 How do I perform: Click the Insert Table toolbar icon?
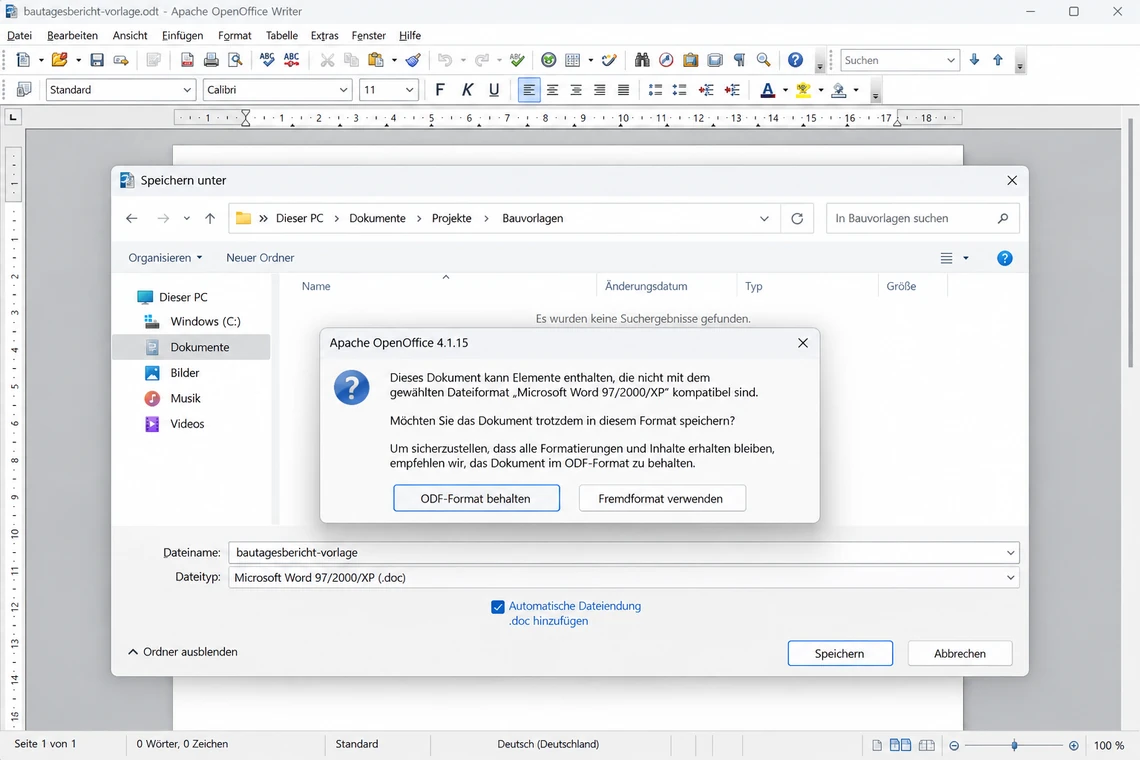click(x=573, y=60)
